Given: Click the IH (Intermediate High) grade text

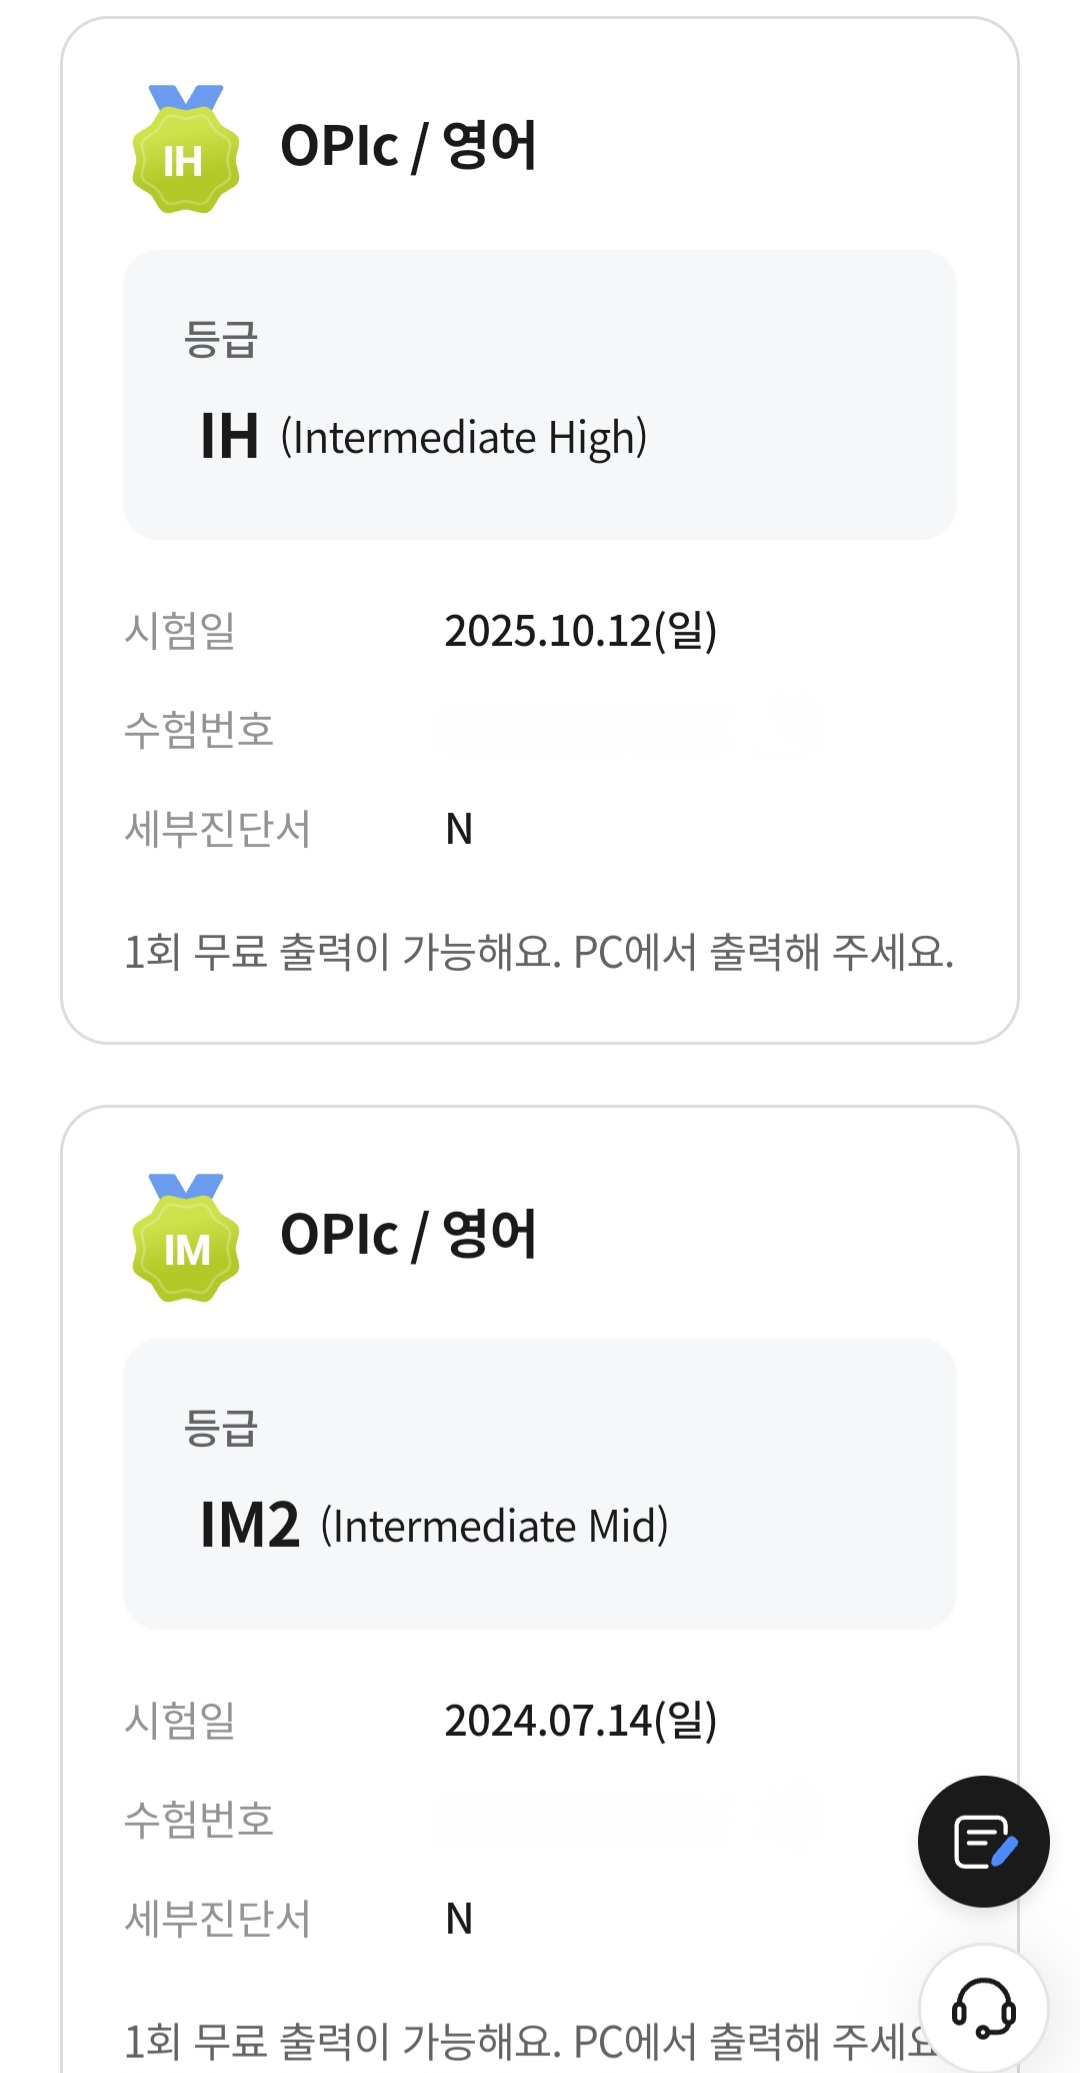Looking at the screenshot, I should 424,437.
